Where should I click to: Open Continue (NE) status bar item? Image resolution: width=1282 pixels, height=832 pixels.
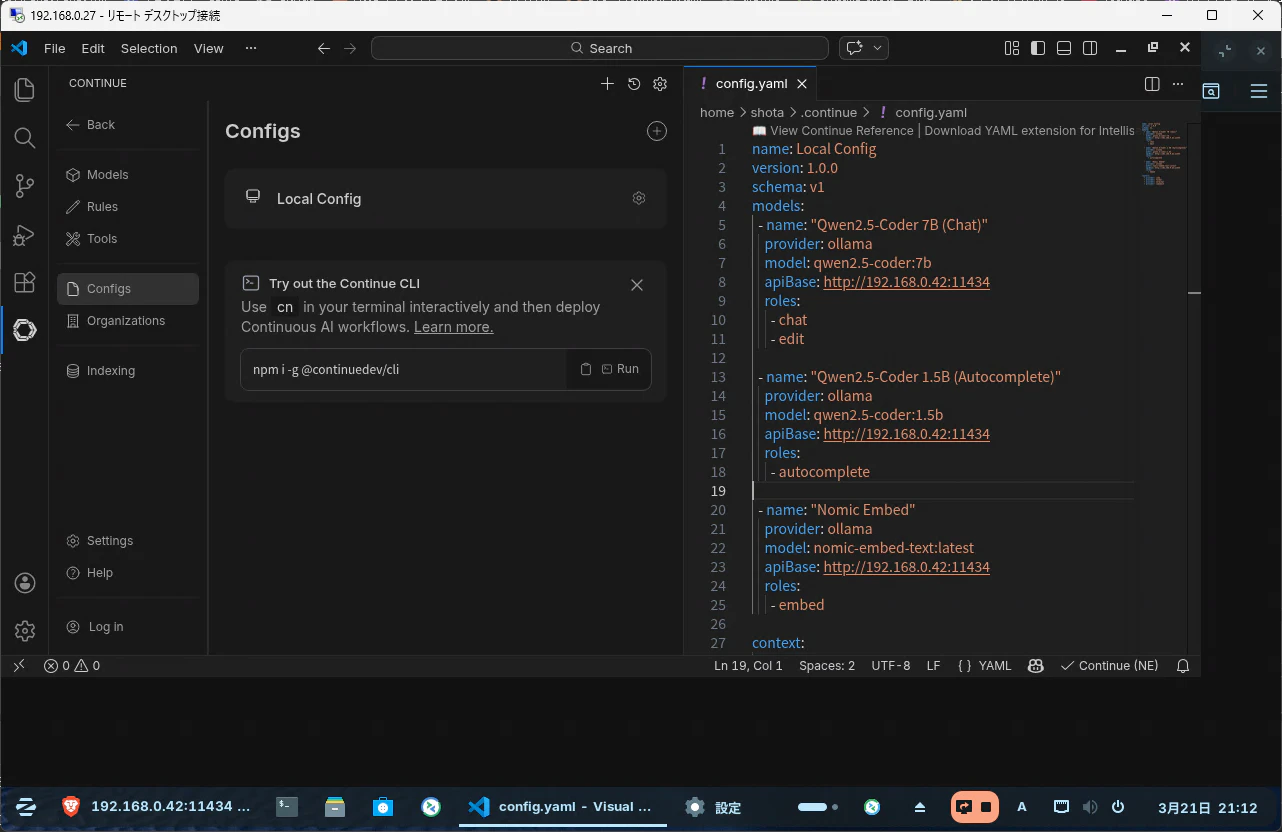point(1109,666)
